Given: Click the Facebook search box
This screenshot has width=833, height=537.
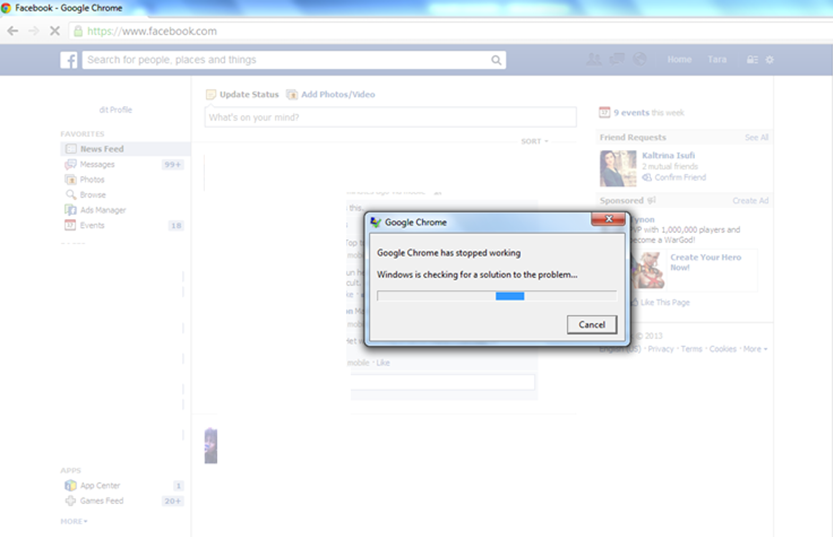Looking at the screenshot, I should [x=294, y=60].
